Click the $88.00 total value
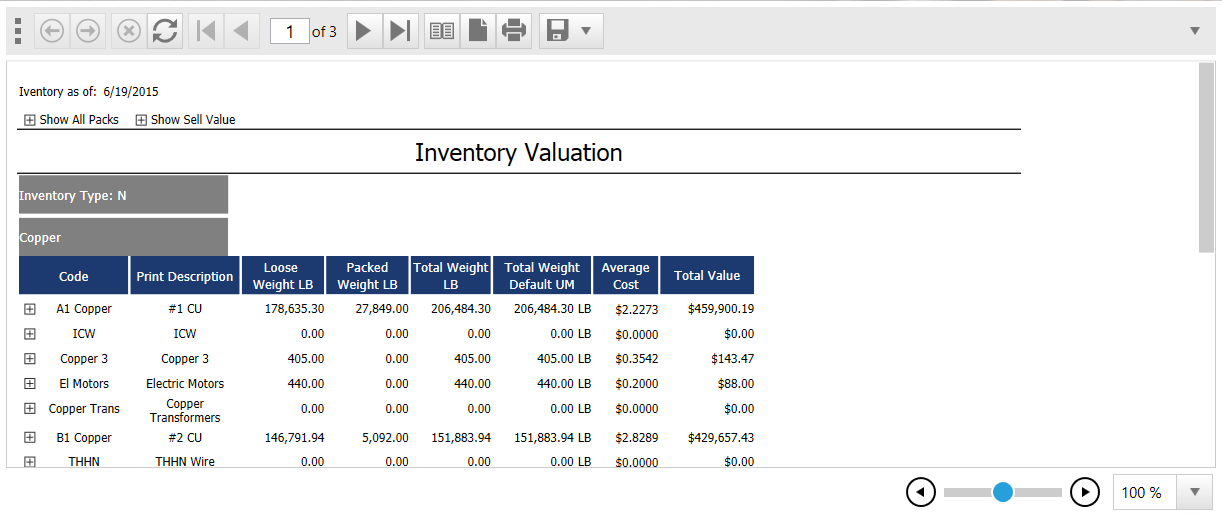Screen dimensions: 1222x515 [736, 384]
